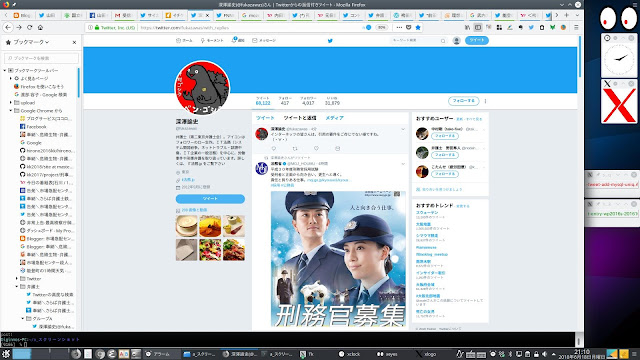Go to Firefox home page icon
Image resolution: width=640 pixels, height=360 pixels.
[x=40, y=27]
